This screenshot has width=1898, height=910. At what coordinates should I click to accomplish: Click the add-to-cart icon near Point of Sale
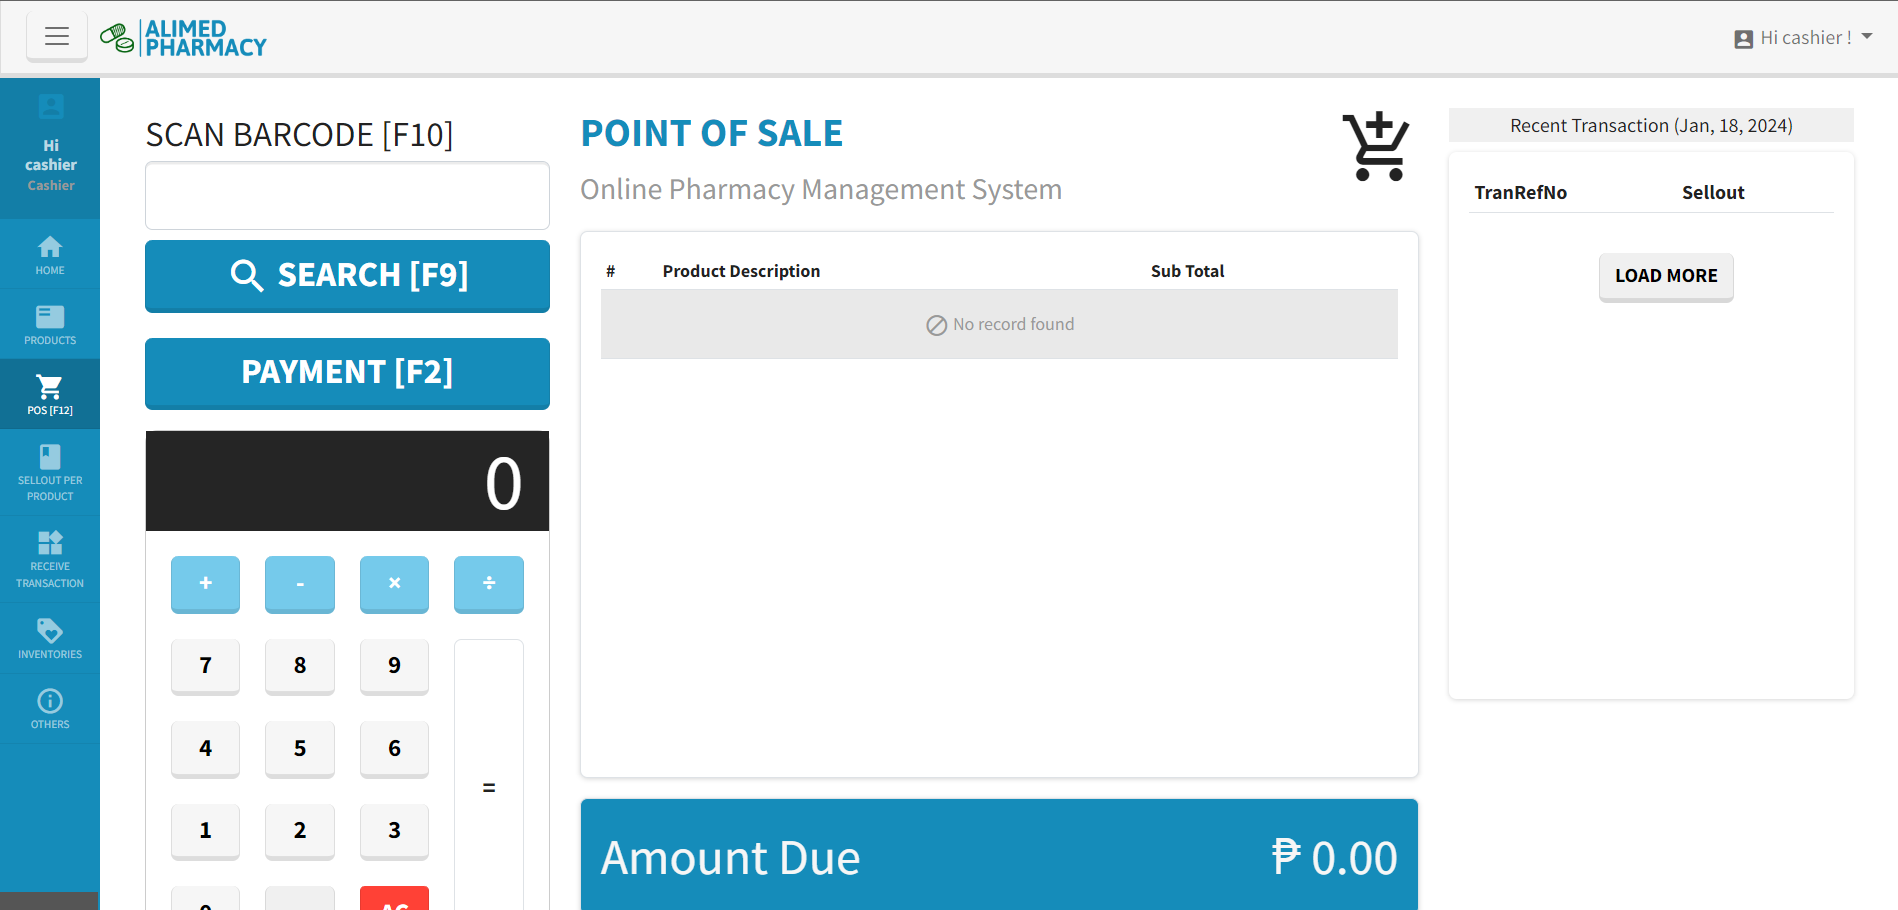pos(1376,147)
